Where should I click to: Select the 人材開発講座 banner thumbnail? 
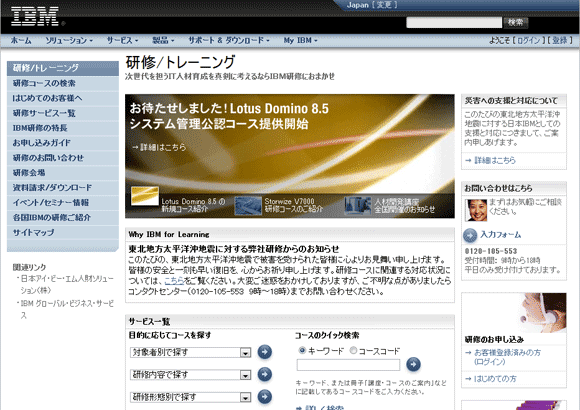pyautogui.click(x=358, y=206)
